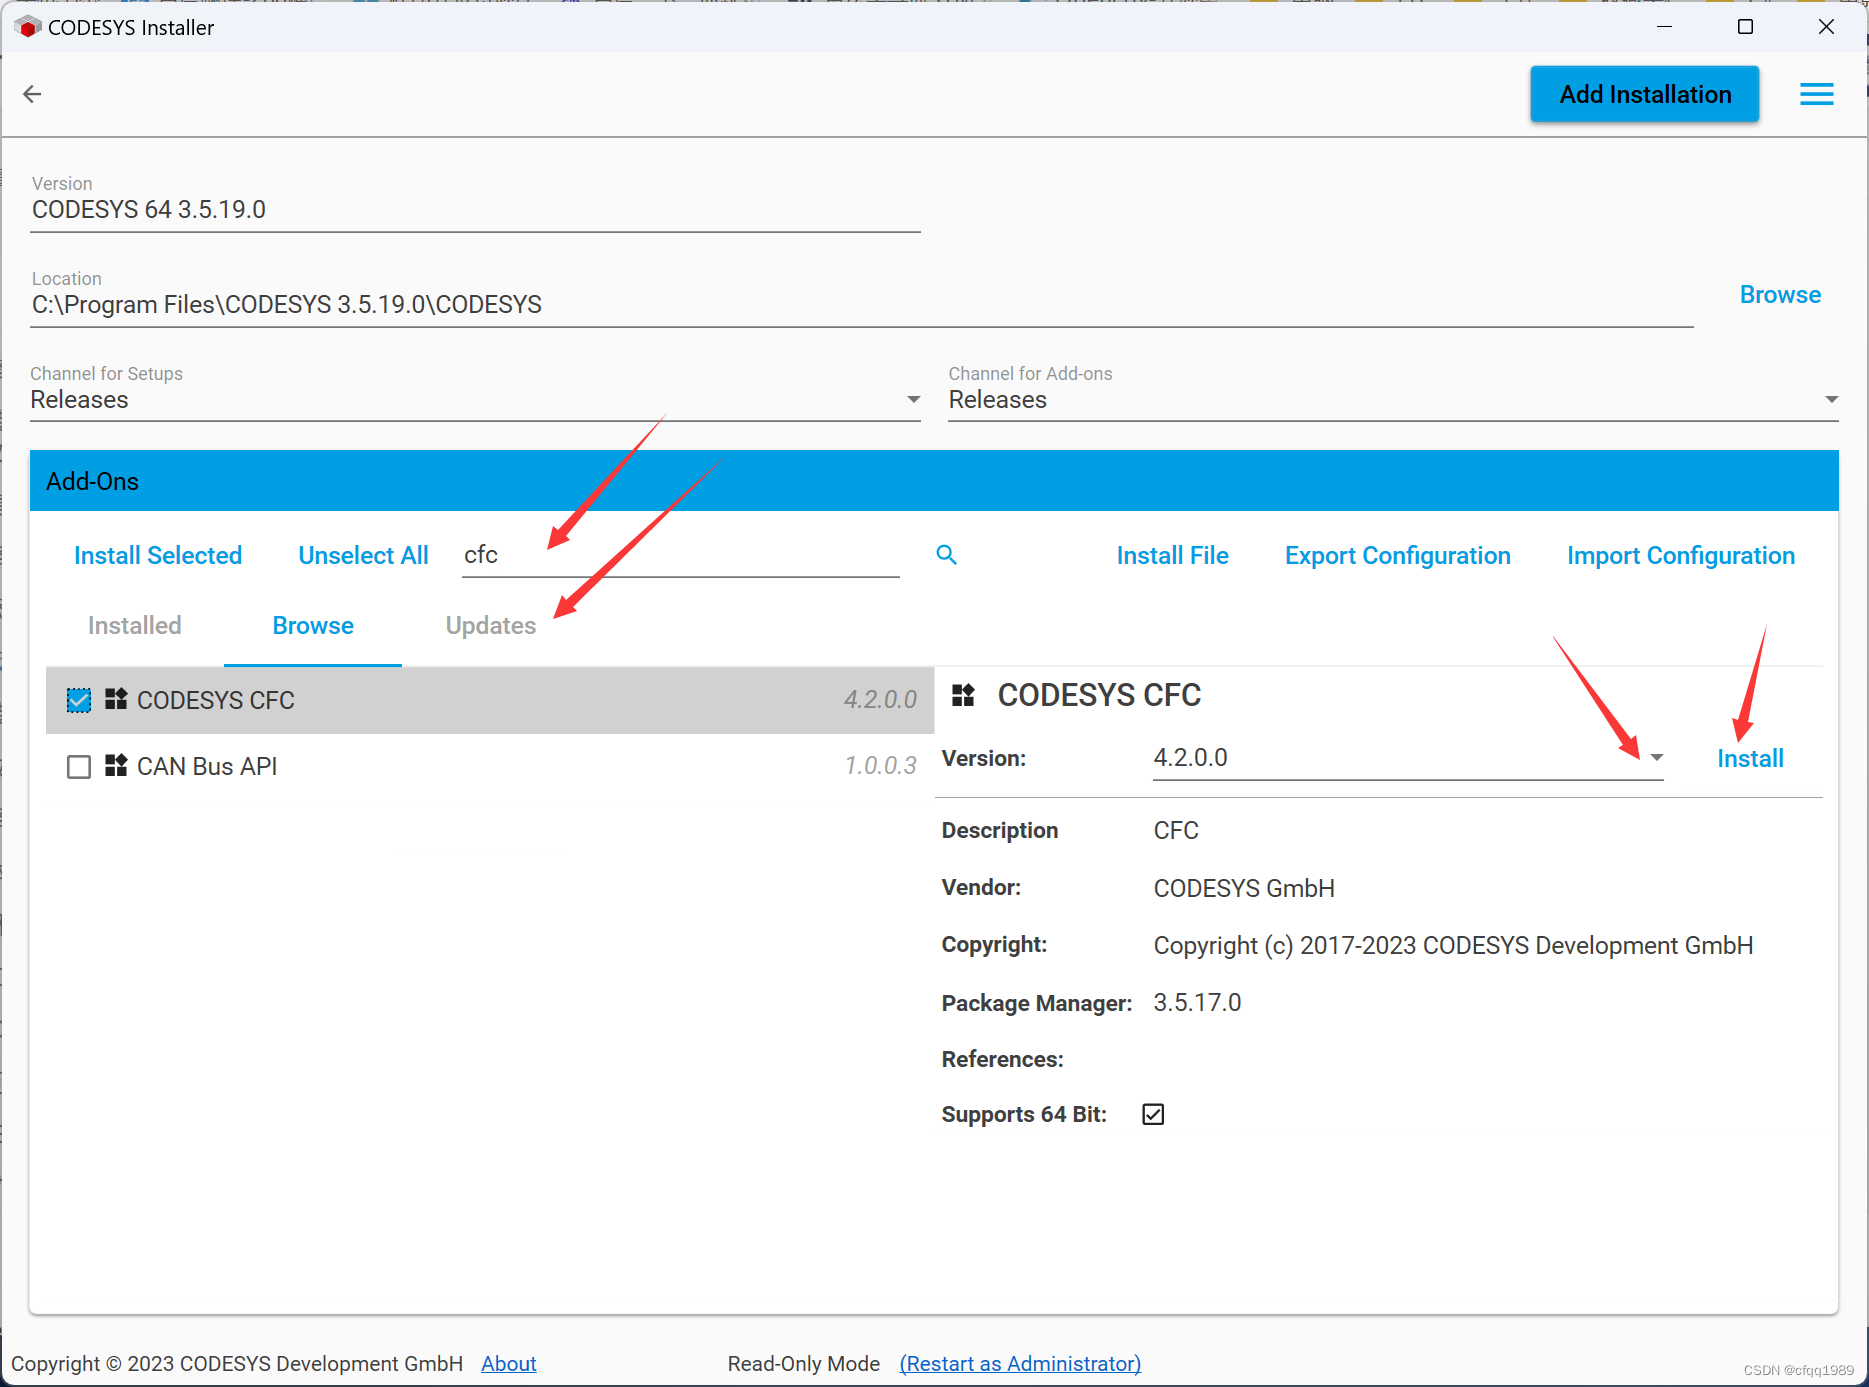The height and width of the screenshot is (1387, 1869).
Task: Click Import Configuration
Action: (x=1680, y=556)
